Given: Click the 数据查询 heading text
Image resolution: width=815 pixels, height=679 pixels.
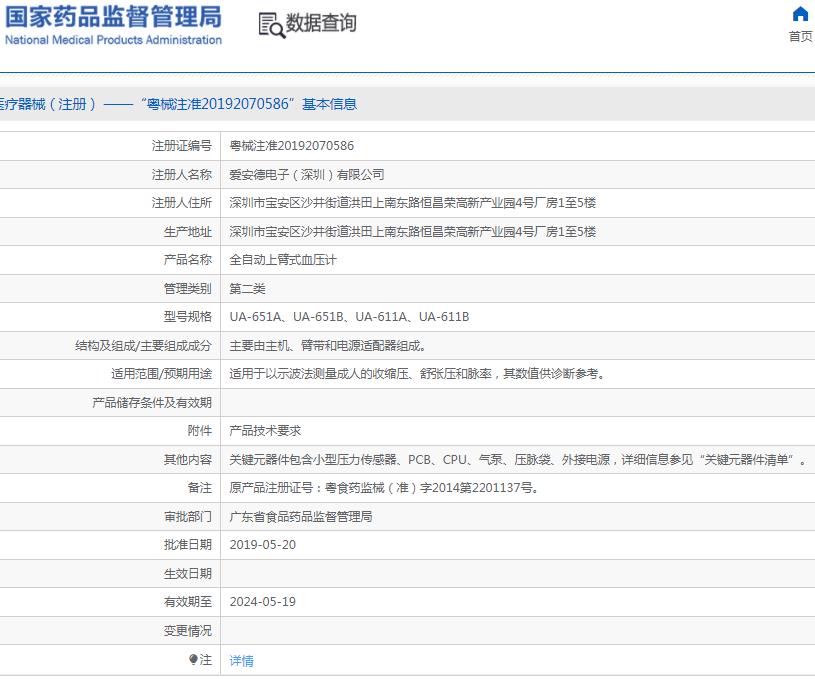Looking at the screenshot, I should [321, 23].
